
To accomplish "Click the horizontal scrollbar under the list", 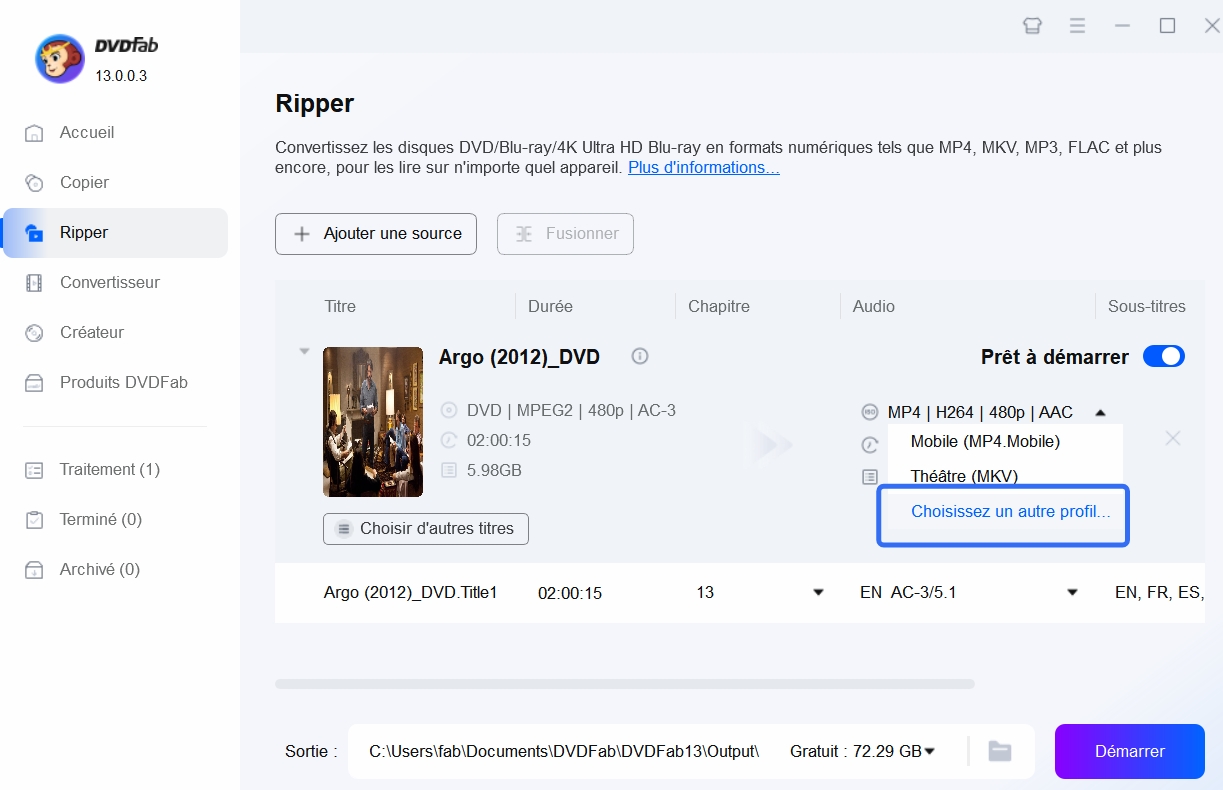I will (624, 684).
